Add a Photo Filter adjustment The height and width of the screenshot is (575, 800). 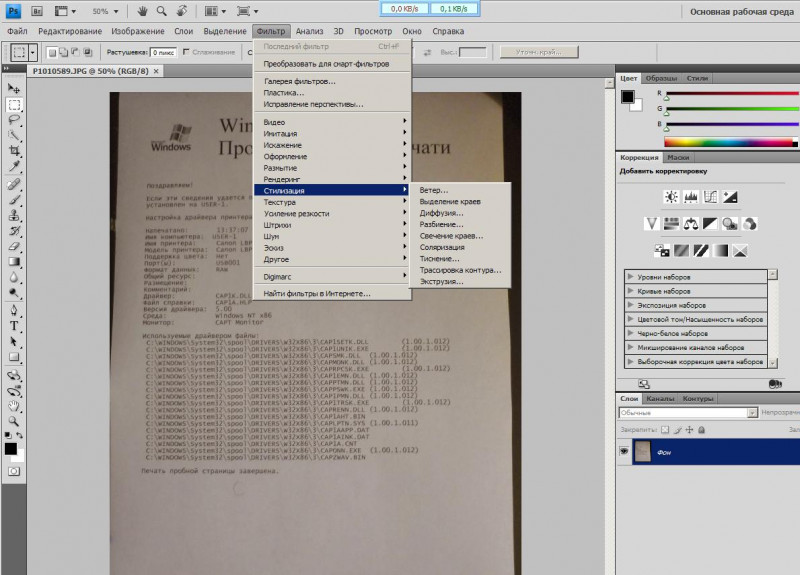(730, 223)
